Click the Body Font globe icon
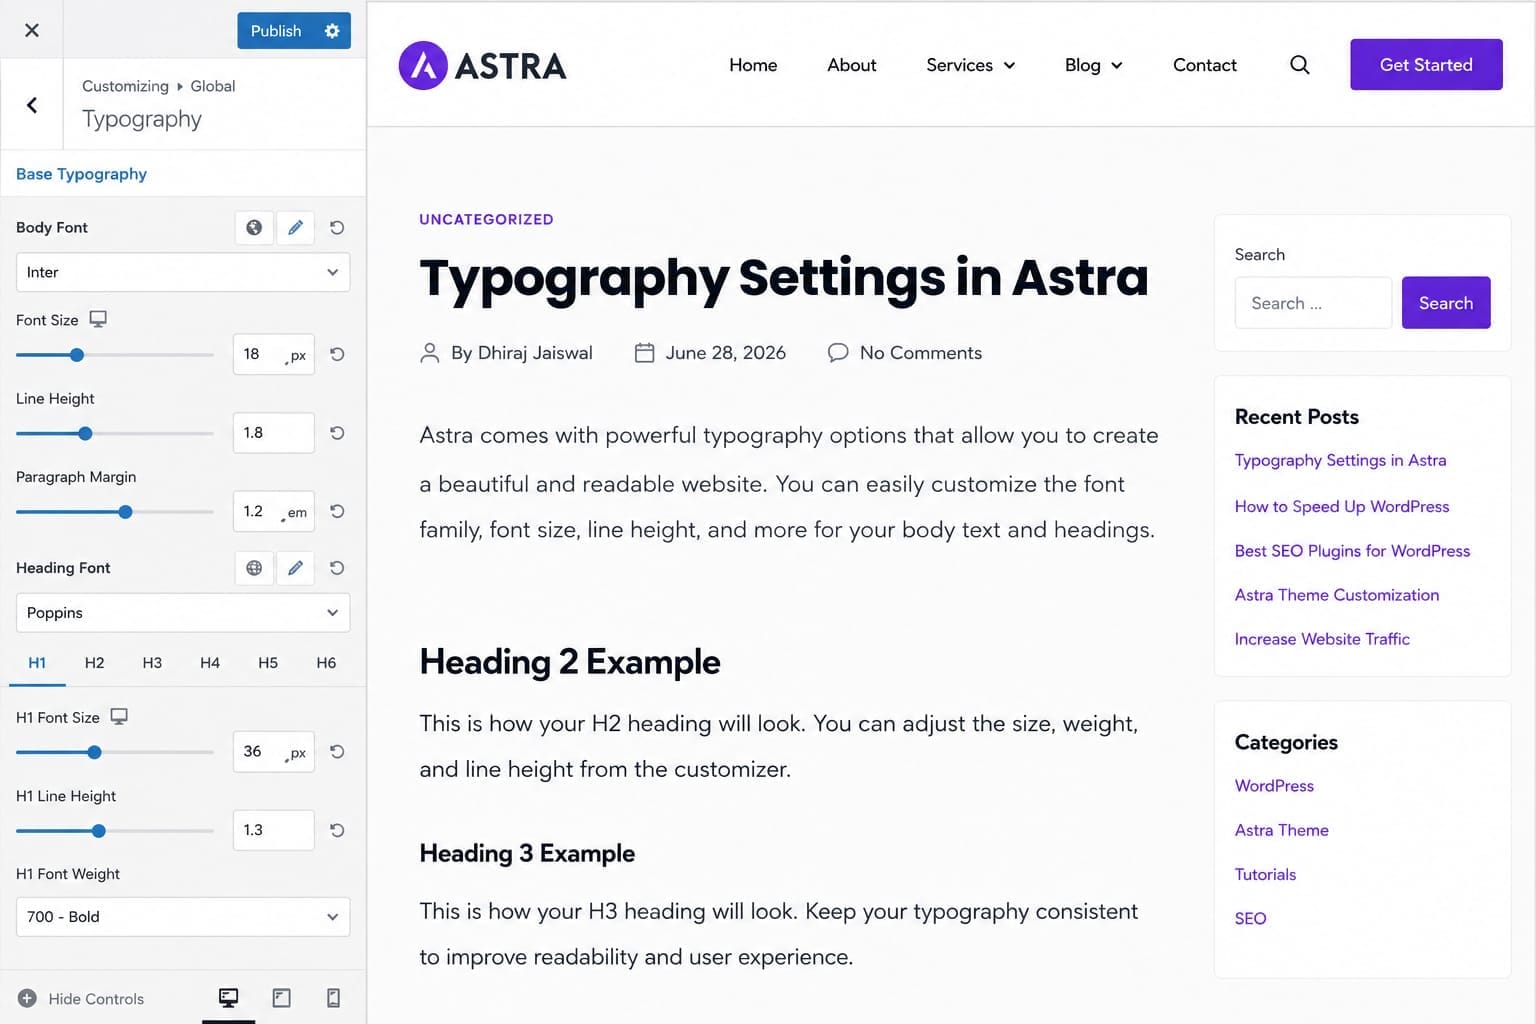This screenshot has width=1536, height=1024. (x=254, y=228)
